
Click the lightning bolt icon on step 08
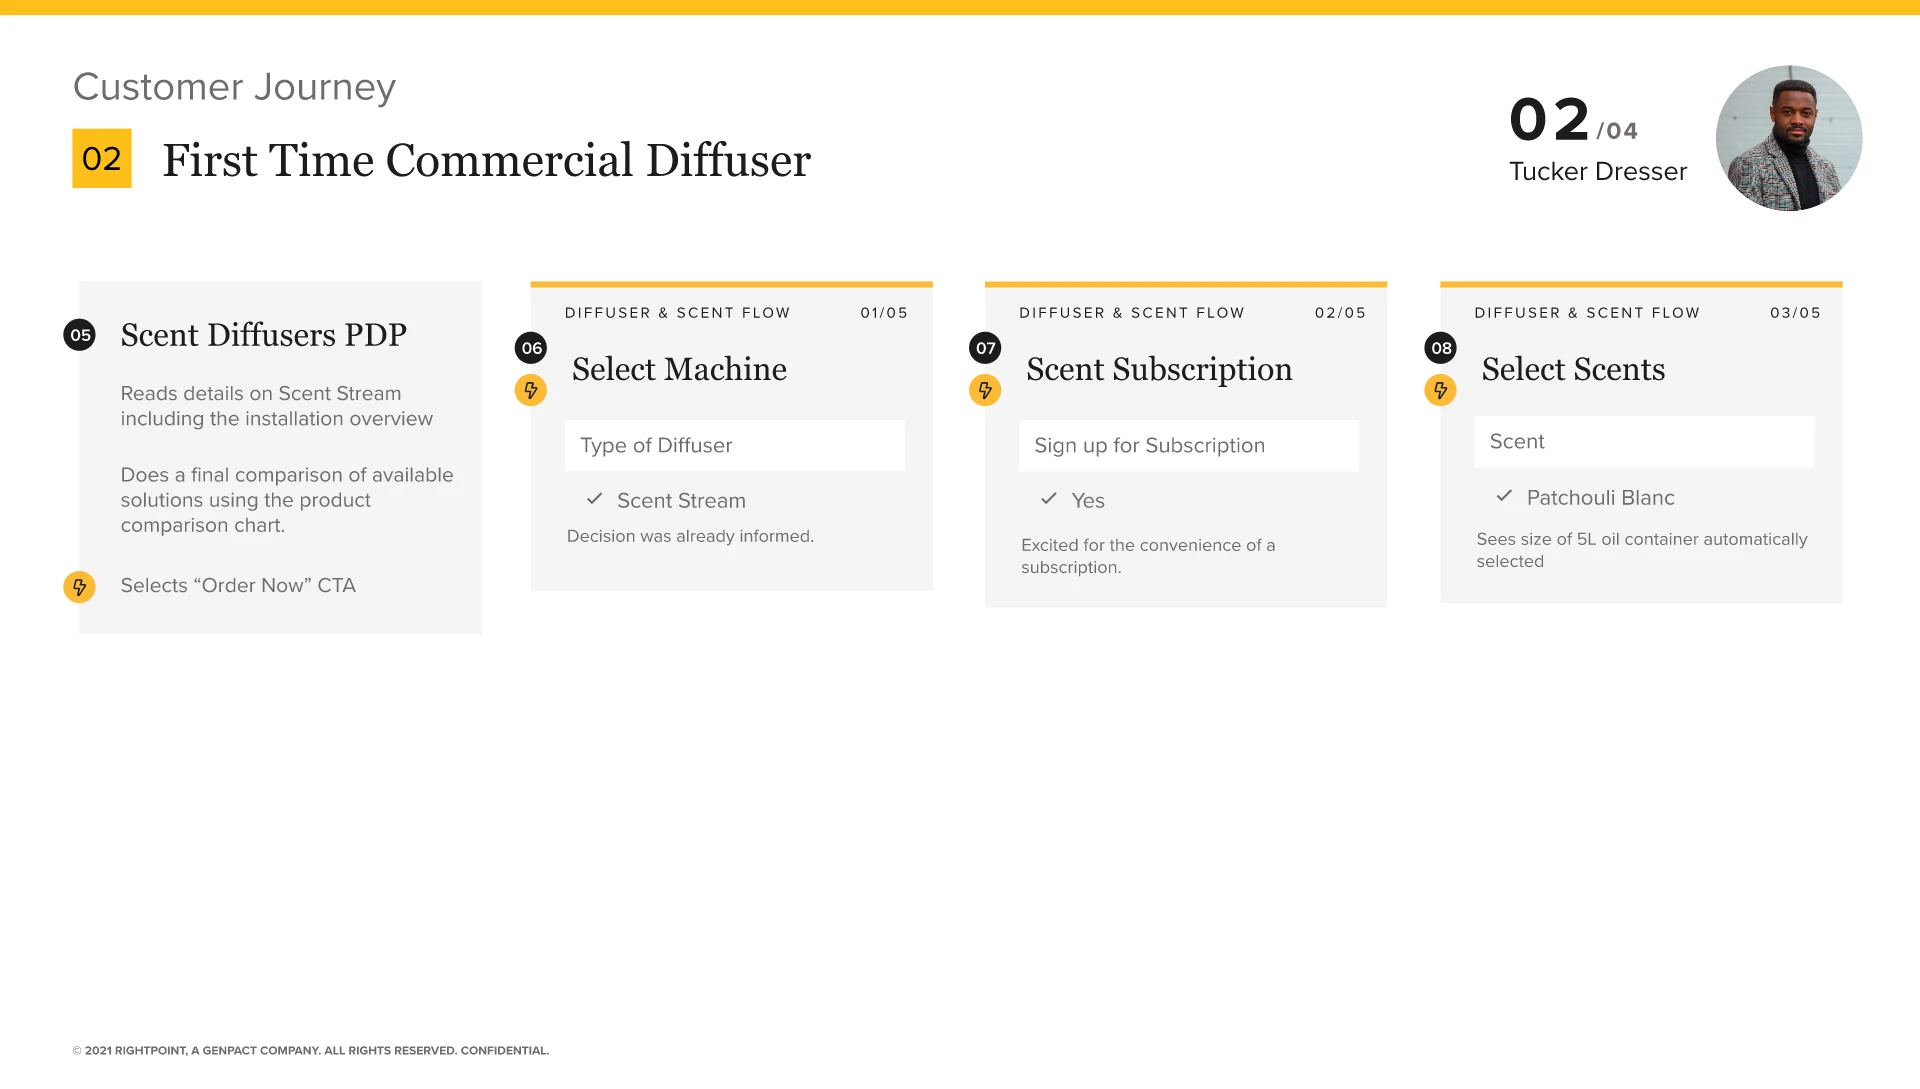click(1443, 388)
